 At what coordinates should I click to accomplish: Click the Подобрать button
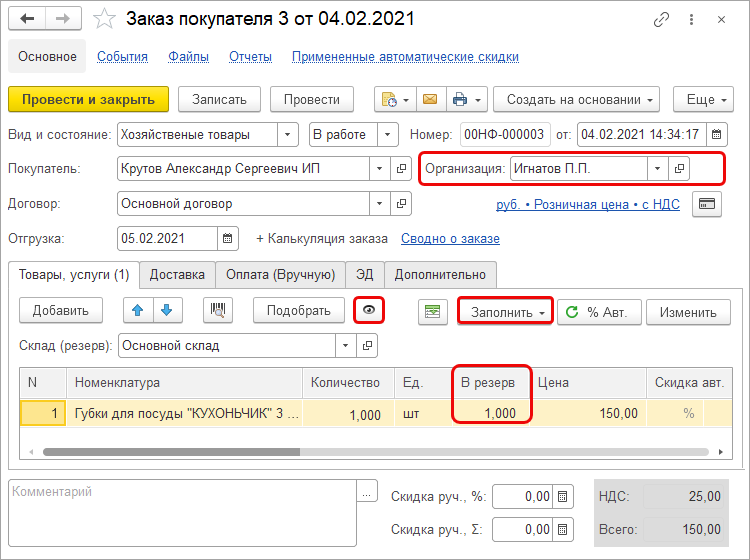coord(299,310)
